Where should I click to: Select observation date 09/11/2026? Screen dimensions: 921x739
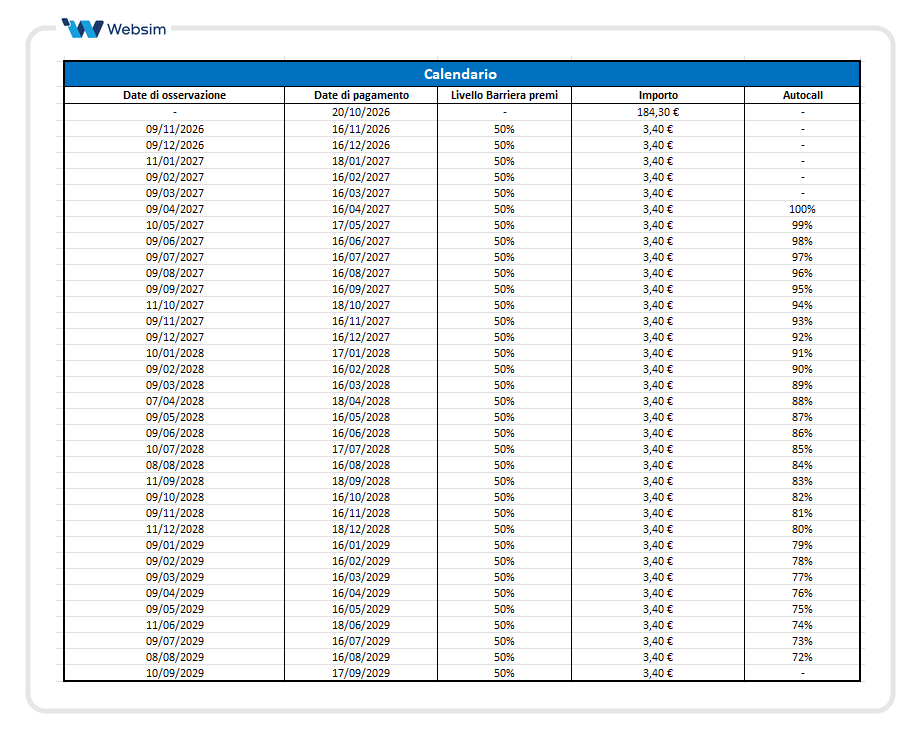(174, 129)
